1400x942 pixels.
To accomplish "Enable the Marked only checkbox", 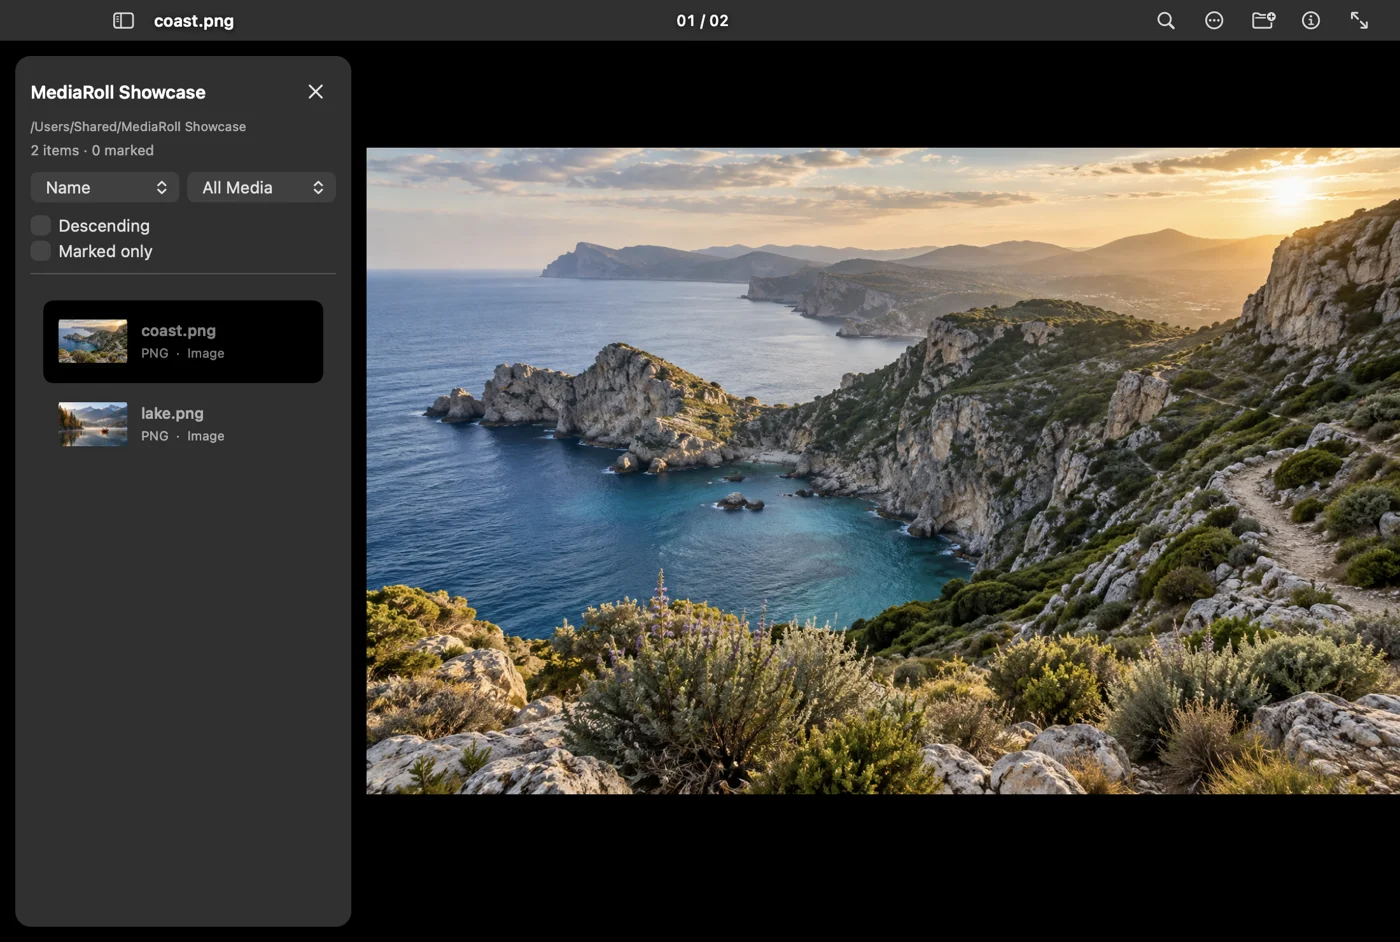I will coord(41,251).
